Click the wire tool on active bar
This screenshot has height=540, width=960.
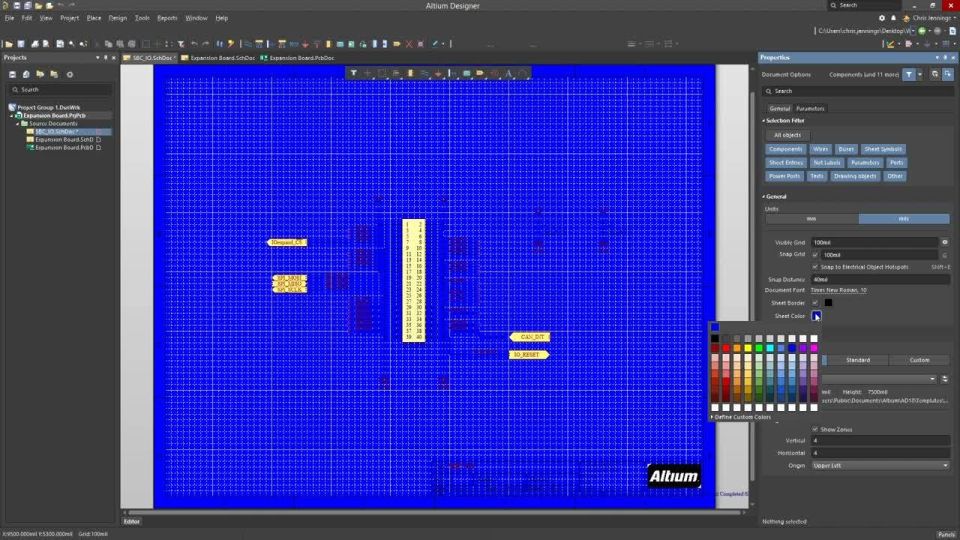pos(424,73)
